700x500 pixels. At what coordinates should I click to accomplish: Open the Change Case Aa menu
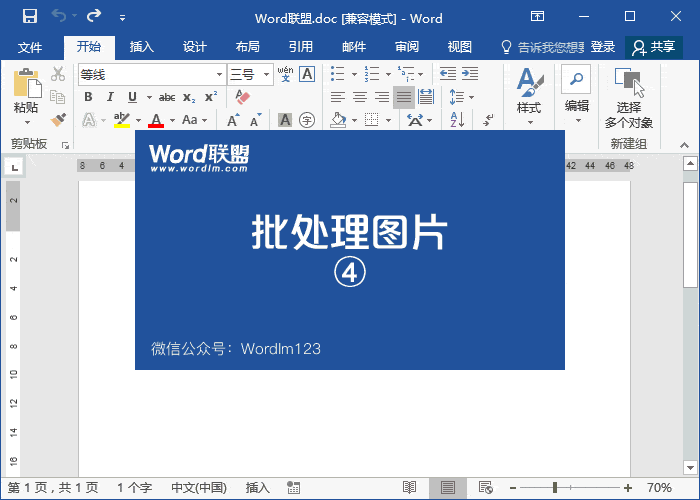coord(194,120)
